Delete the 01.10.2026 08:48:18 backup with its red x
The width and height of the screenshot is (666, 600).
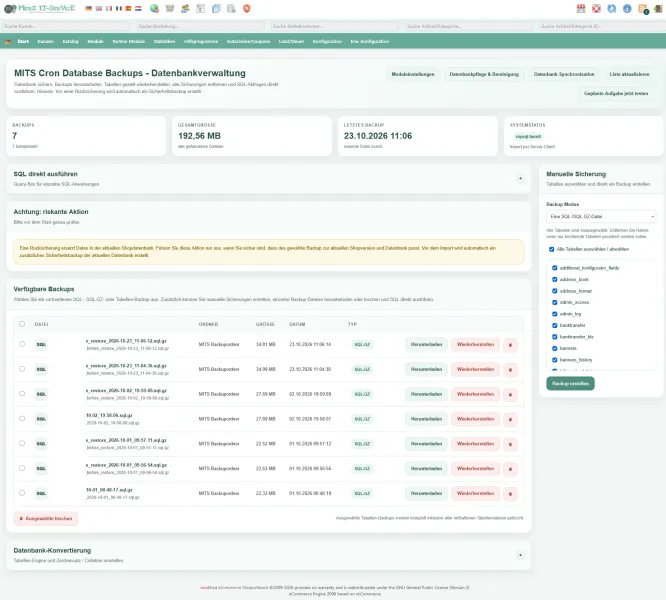510,494
